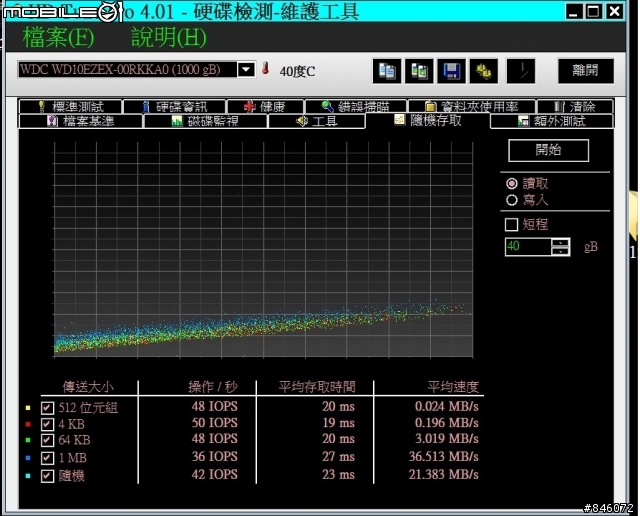Select the WDC WD10EZEX drive combo box
The height and width of the screenshot is (516, 640).
pos(136,69)
